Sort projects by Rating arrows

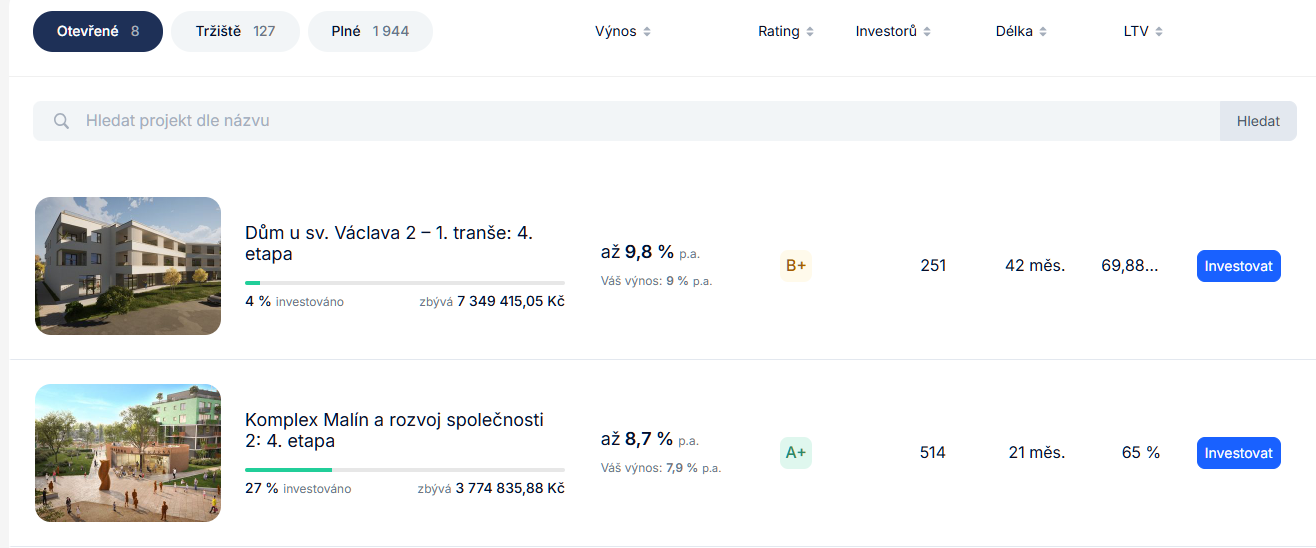point(810,32)
